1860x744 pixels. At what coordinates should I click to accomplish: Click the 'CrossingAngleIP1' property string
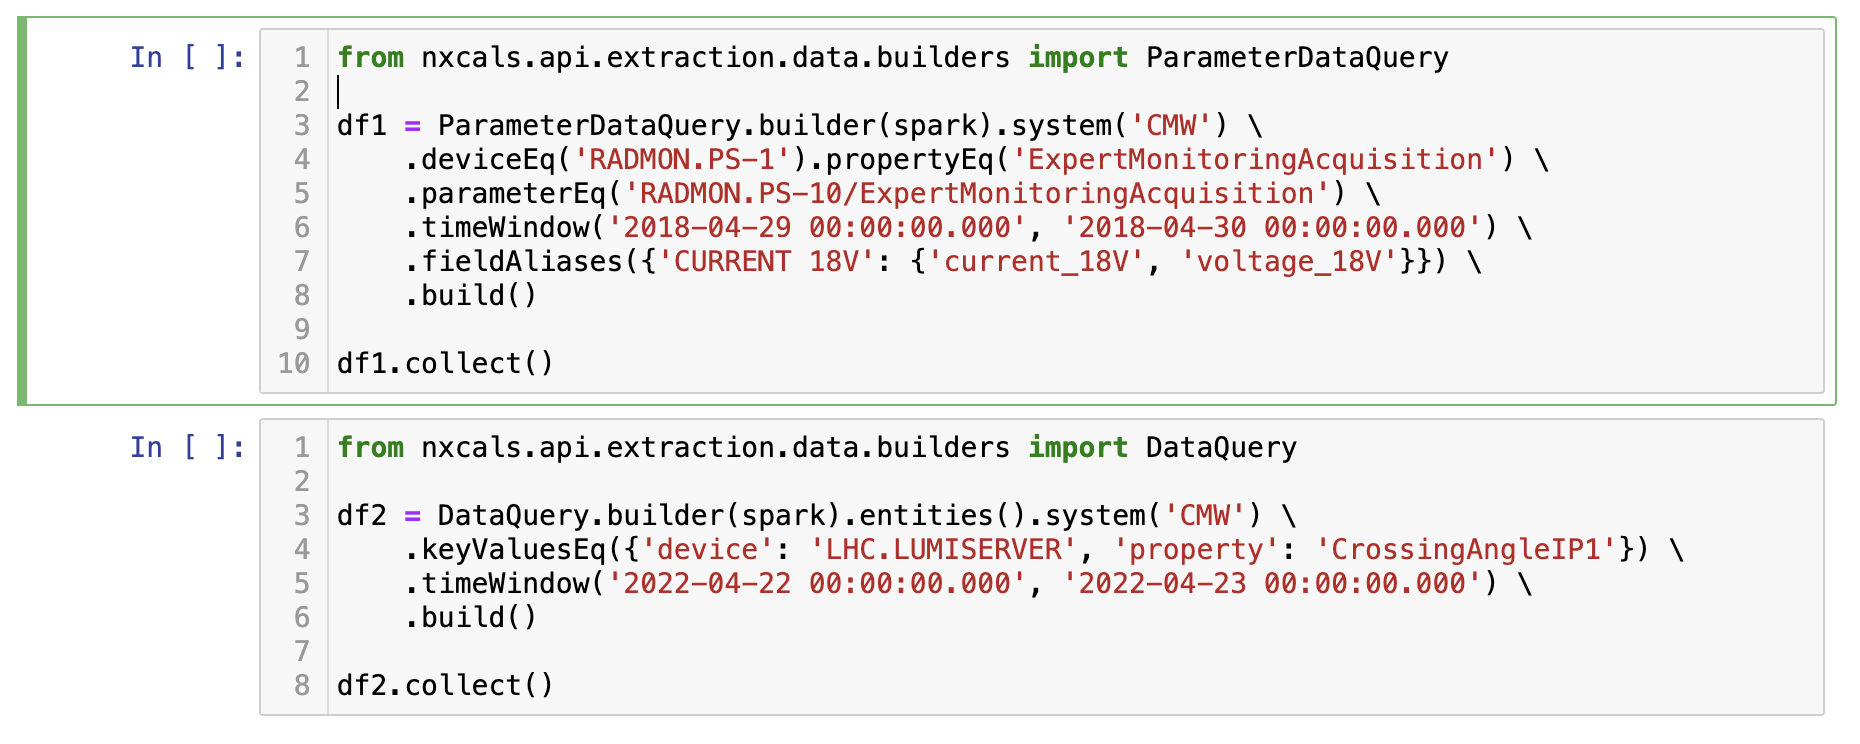1466,549
